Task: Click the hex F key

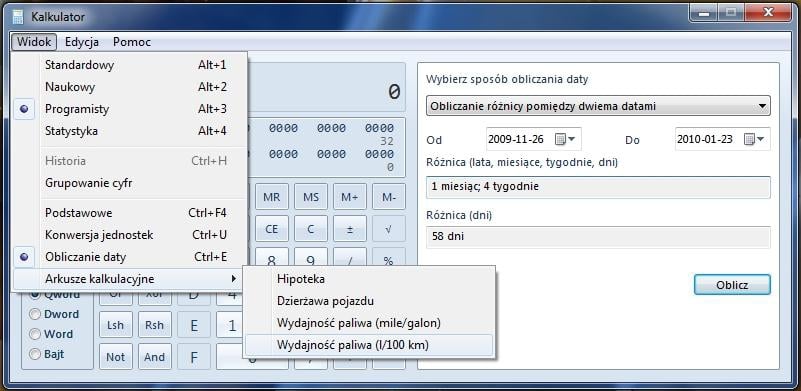Action: coord(194,357)
